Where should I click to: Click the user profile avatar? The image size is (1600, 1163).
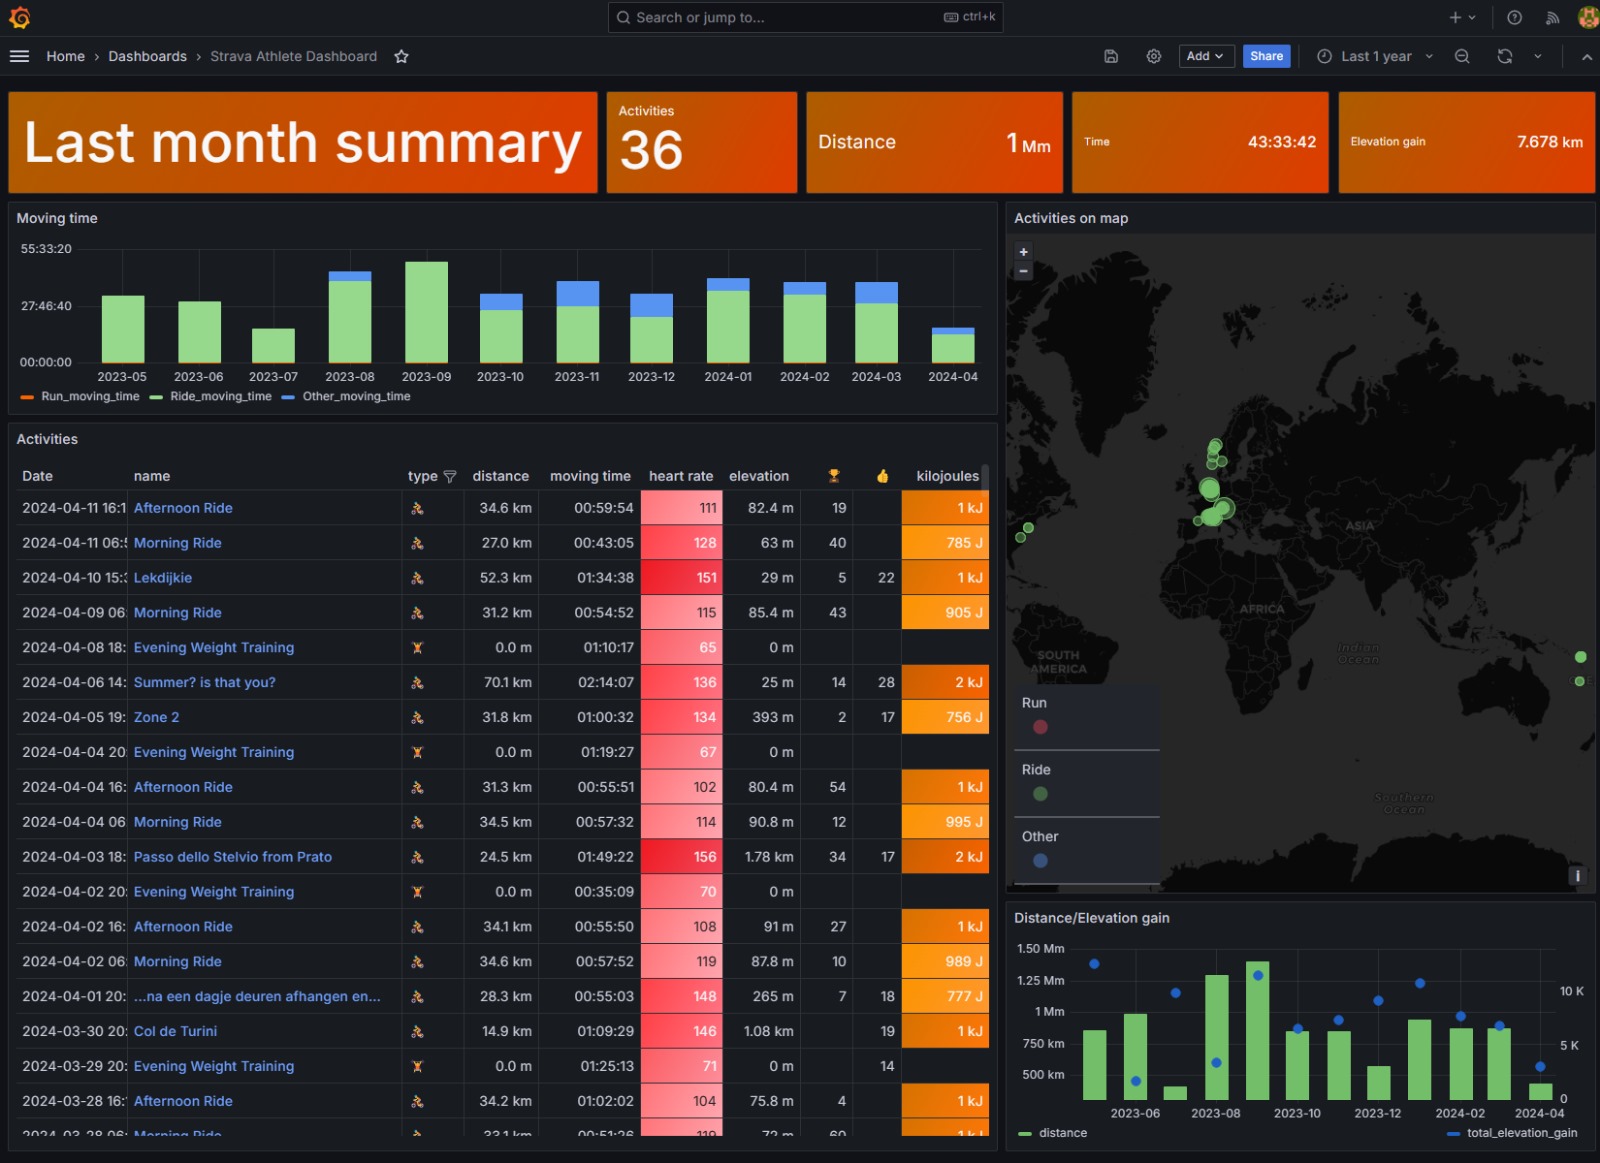(x=1588, y=17)
